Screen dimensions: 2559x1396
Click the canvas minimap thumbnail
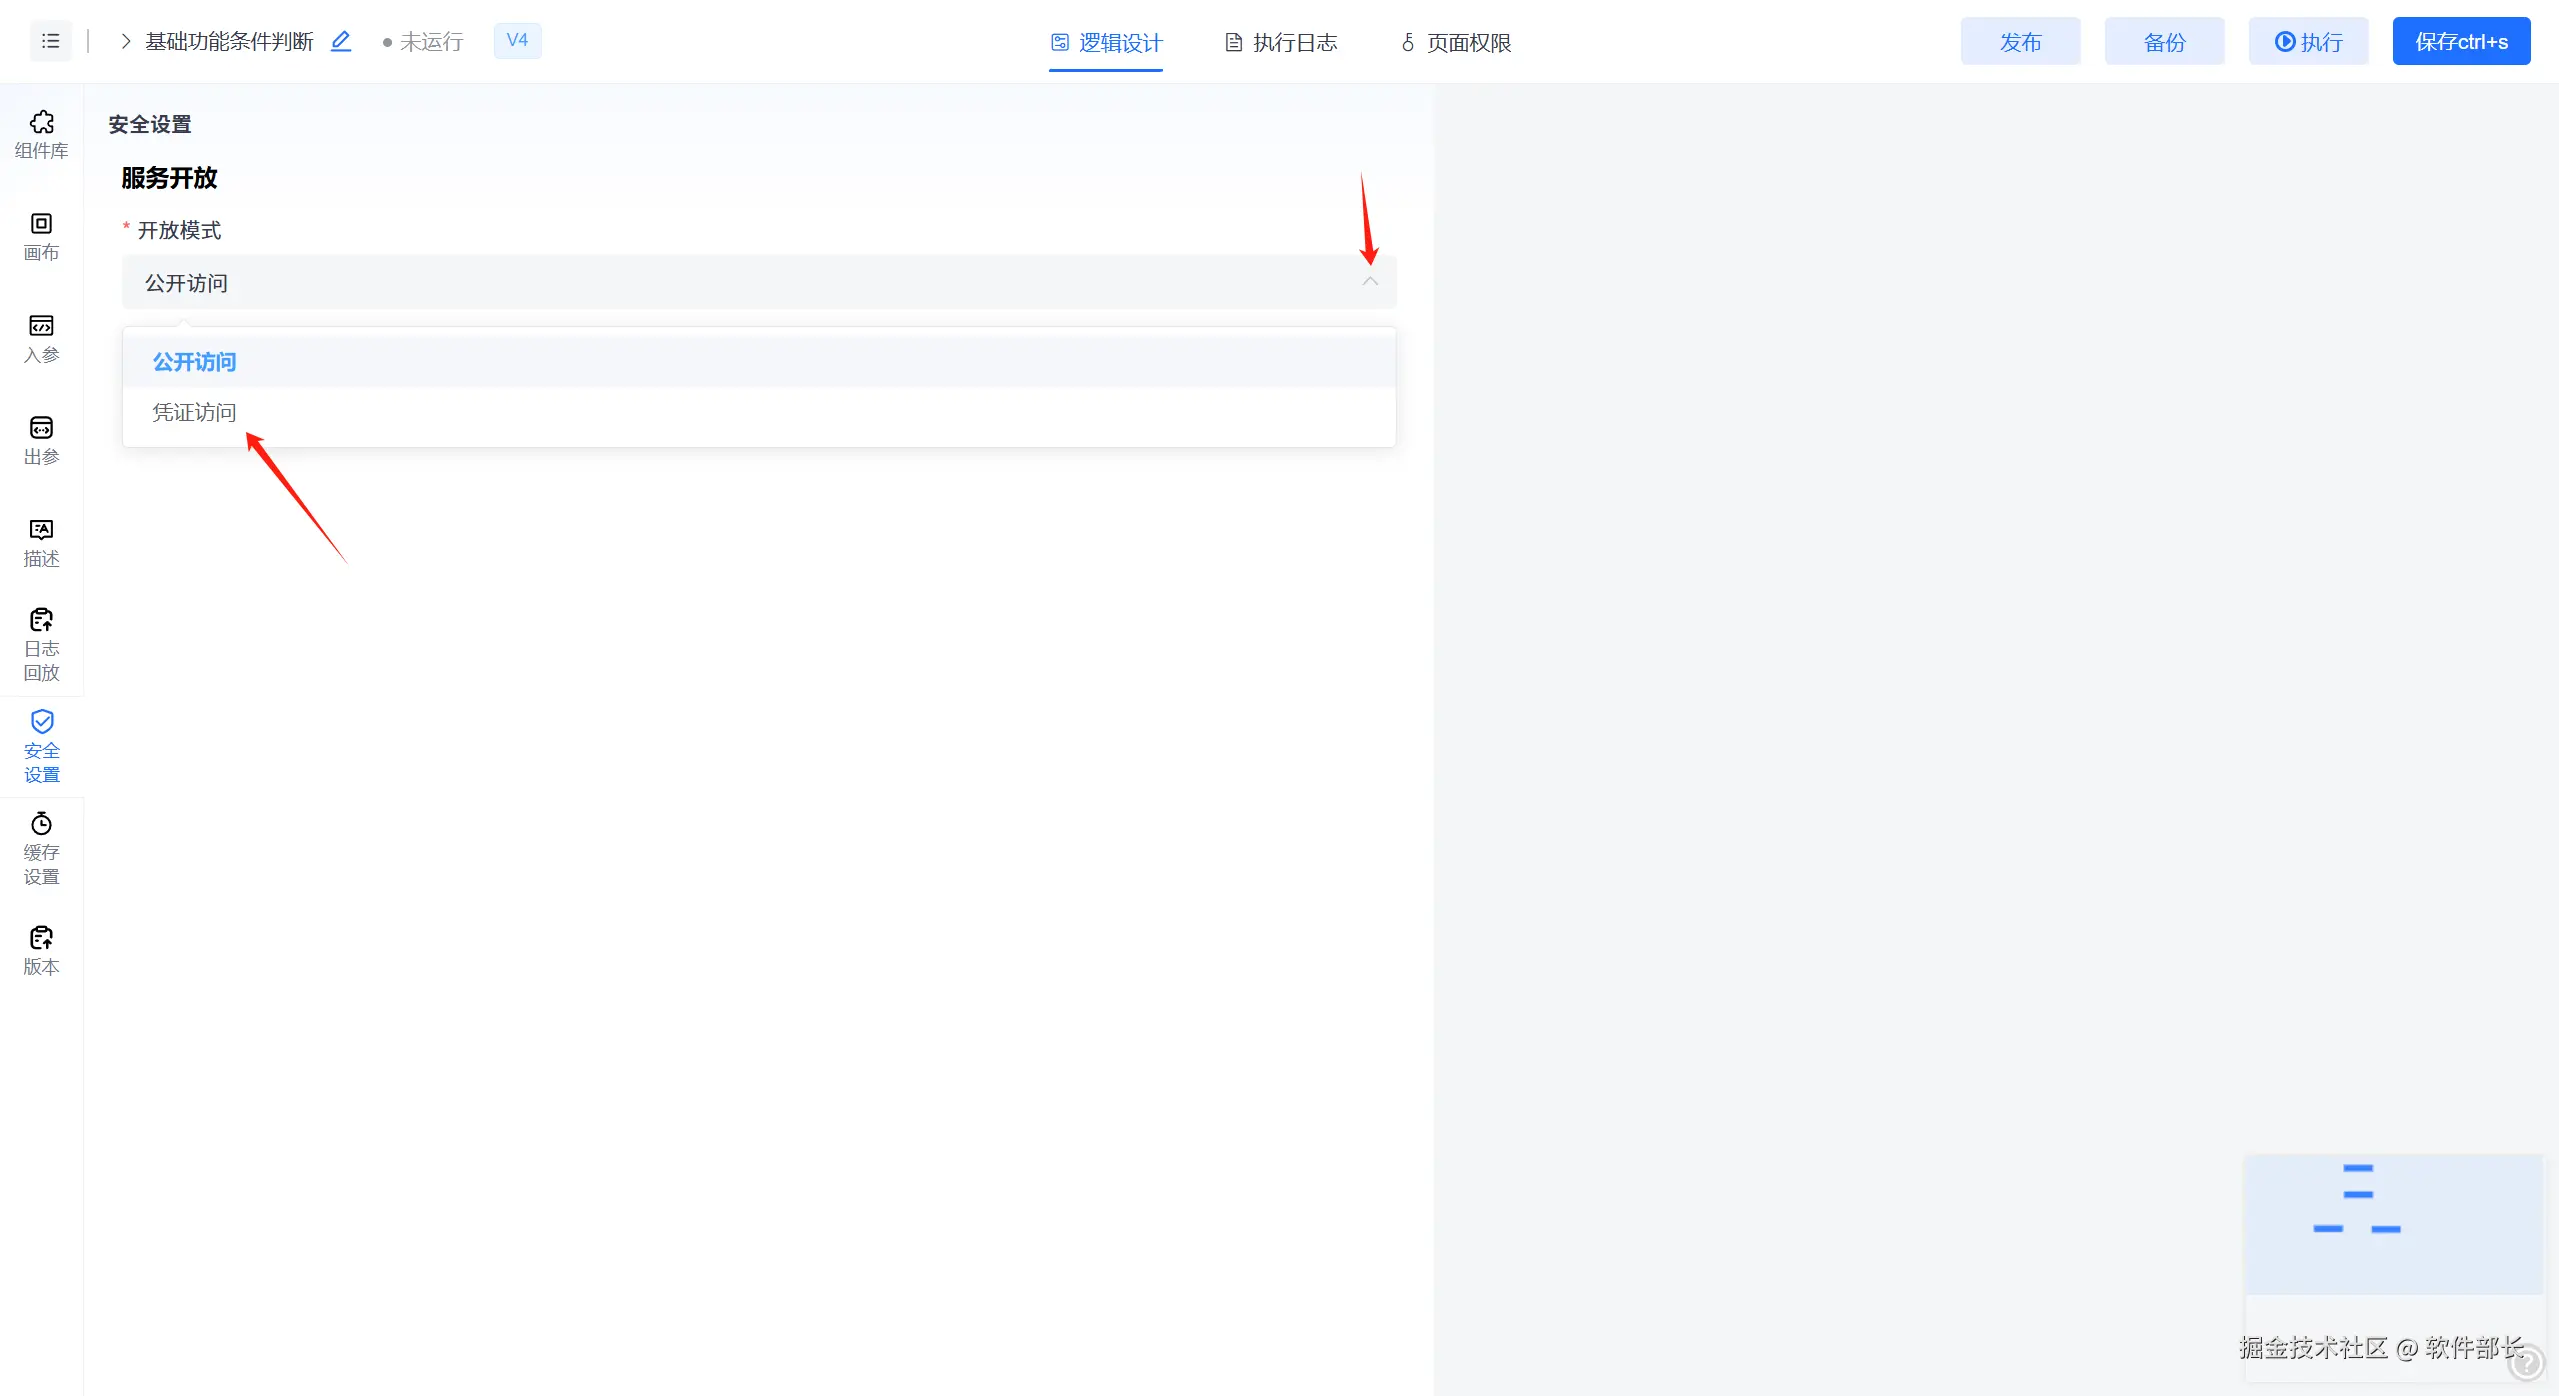tap(2392, 1224)
